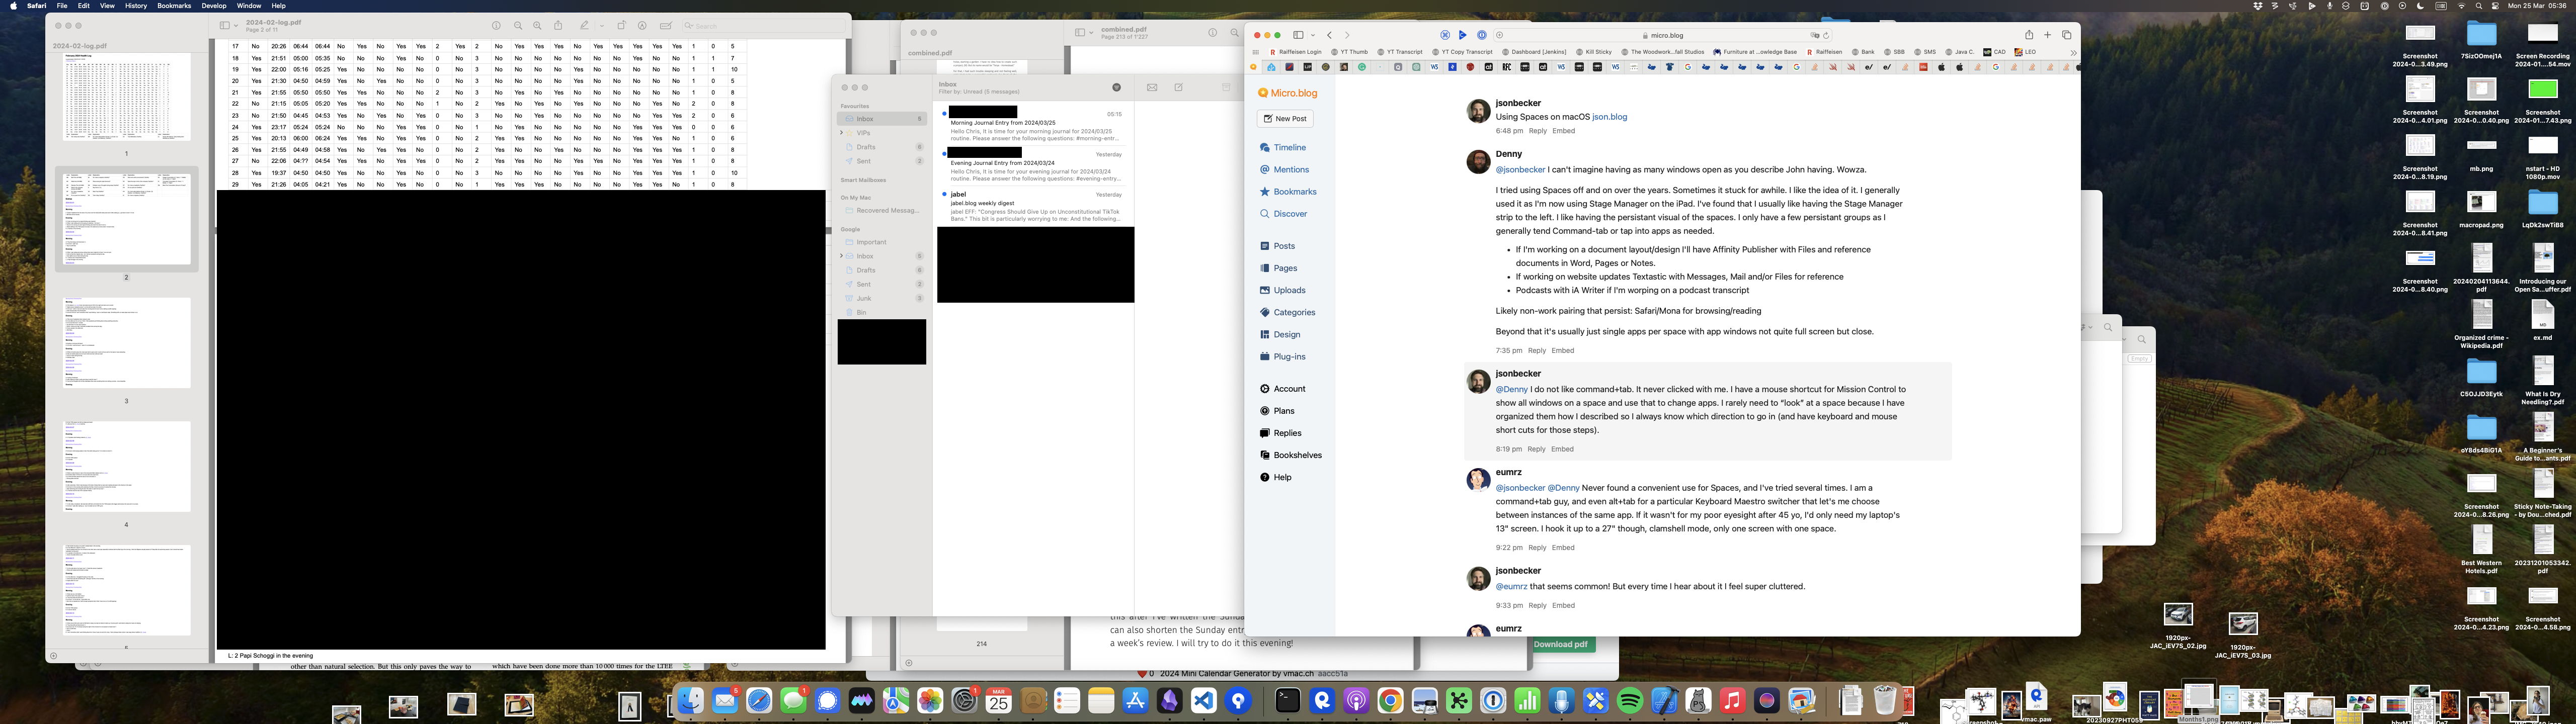Toggle unread dot on jabel message
Screen dimensions: 2576x724
(x=945, y=194)
